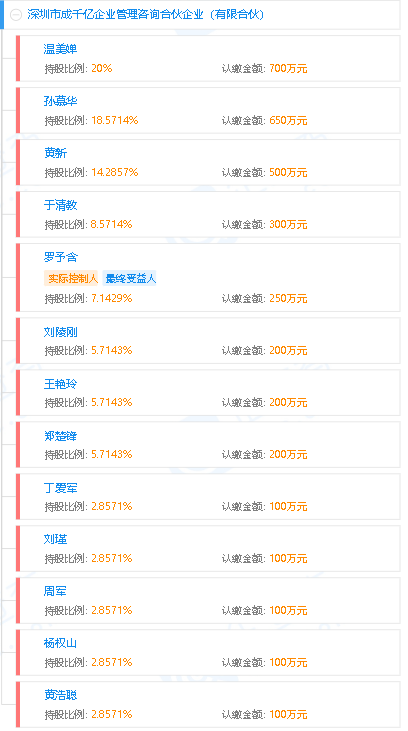The image size is (408, 731).
Task: Open shareholder 孙慕华 profile
Action: pyautogui.click(x=60, y=101)
